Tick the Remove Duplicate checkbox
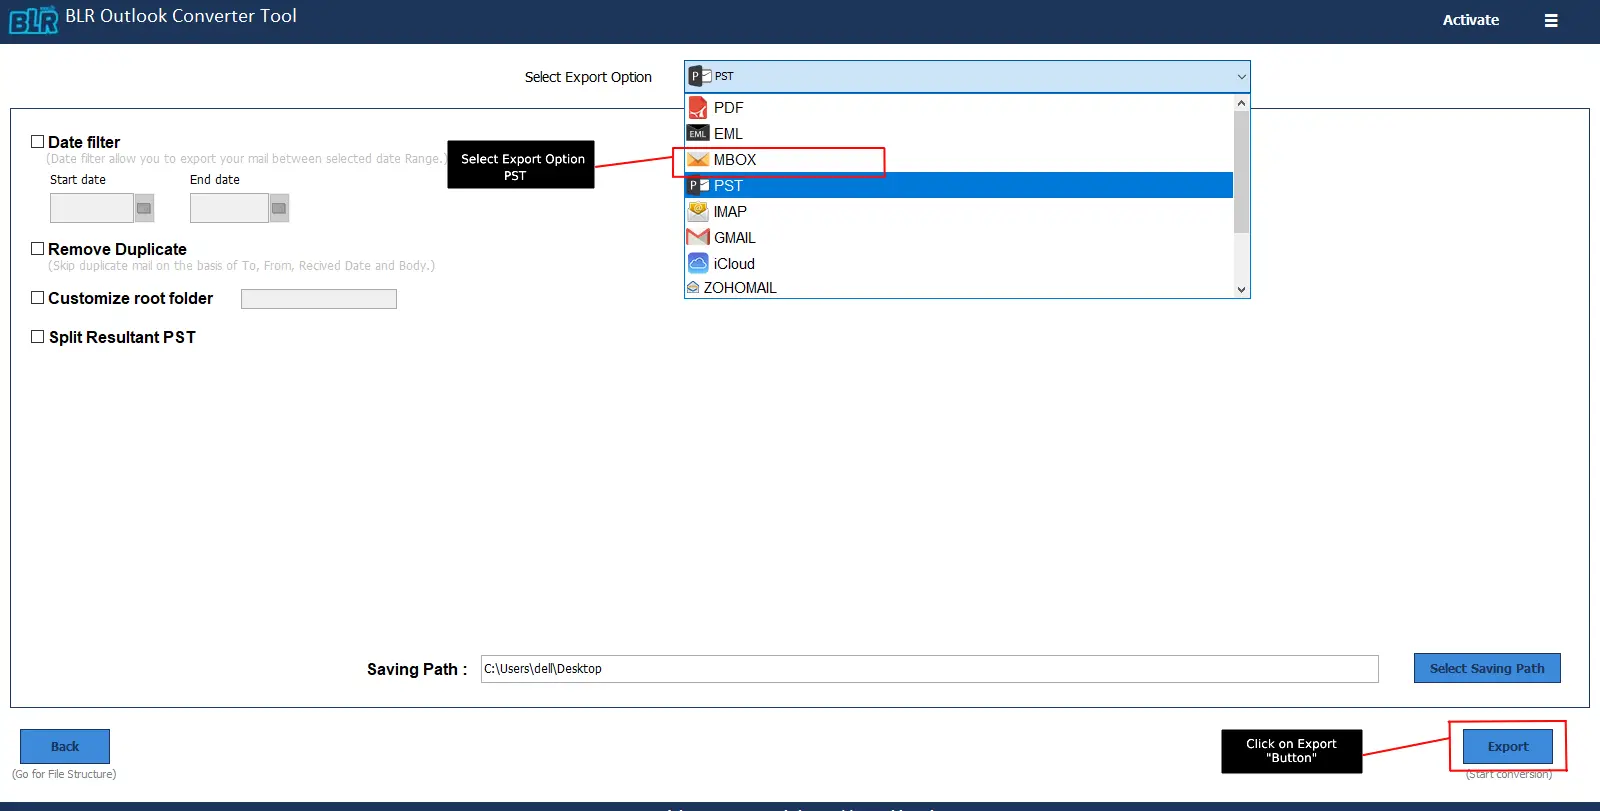 click(37, 249)
